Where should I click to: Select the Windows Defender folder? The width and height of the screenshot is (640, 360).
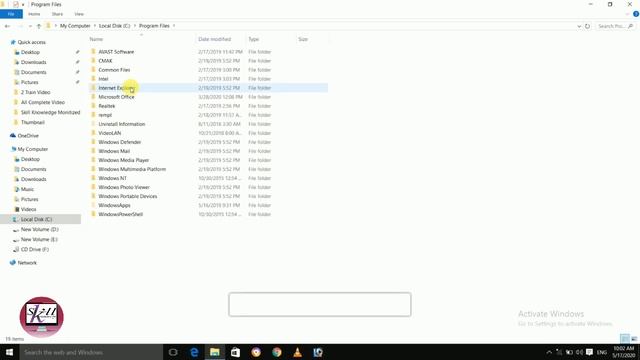click(120, 142)
